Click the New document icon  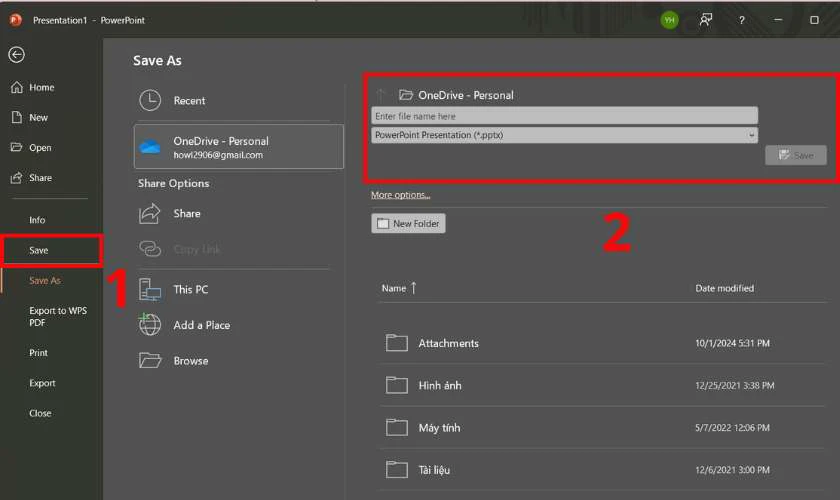17,117
